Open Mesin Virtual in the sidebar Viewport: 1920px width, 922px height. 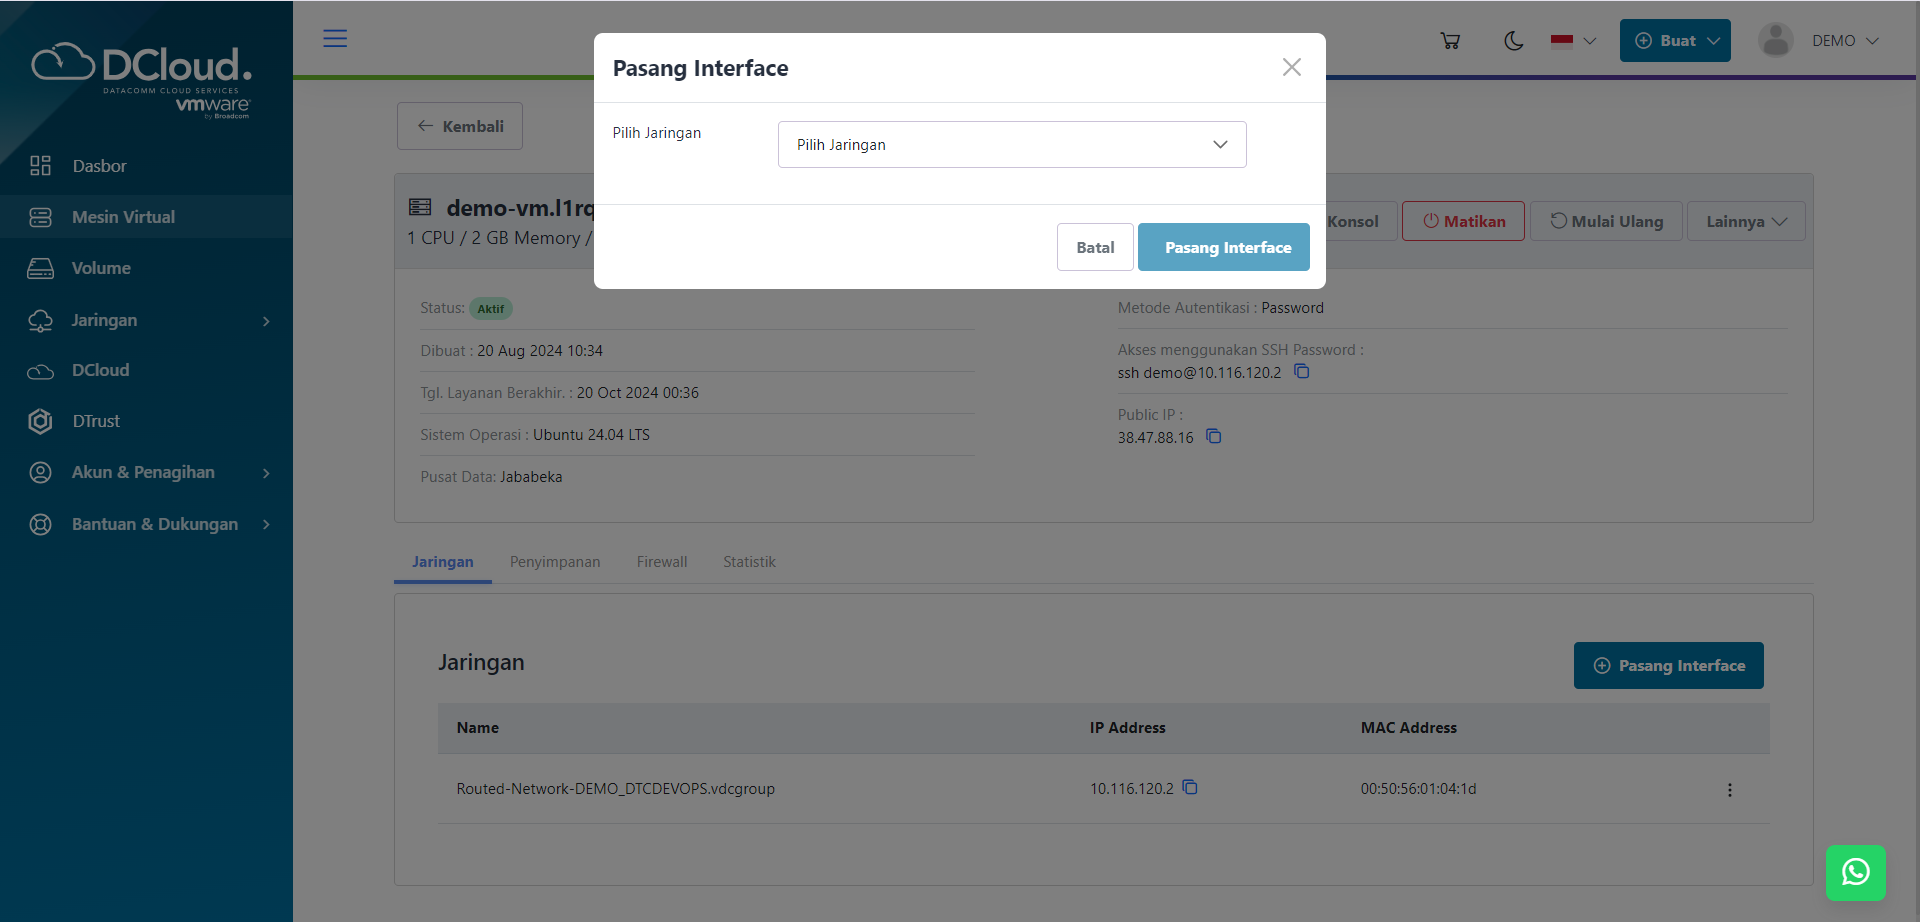[x=123, y=217]
